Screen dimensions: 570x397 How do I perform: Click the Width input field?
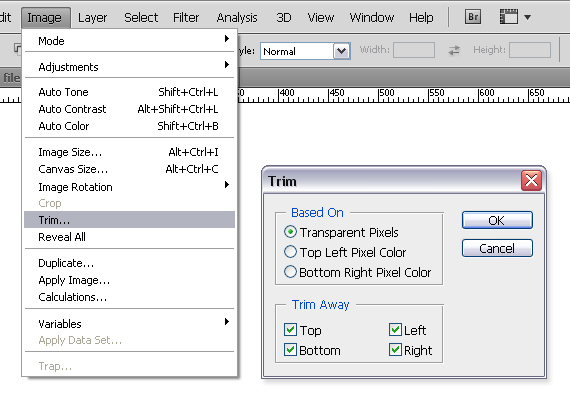(x=414, y=50)
